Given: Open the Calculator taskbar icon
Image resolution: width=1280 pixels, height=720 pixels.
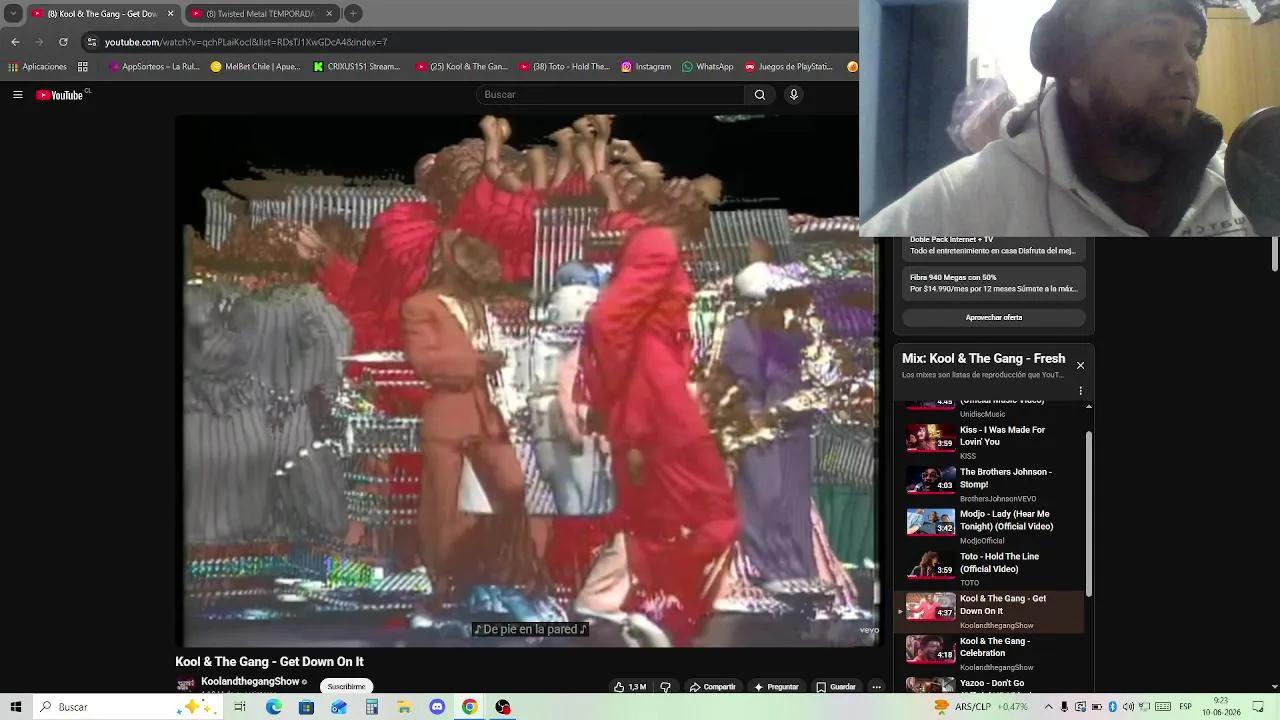Looking at the screenshot, I should tap(371, 707).
